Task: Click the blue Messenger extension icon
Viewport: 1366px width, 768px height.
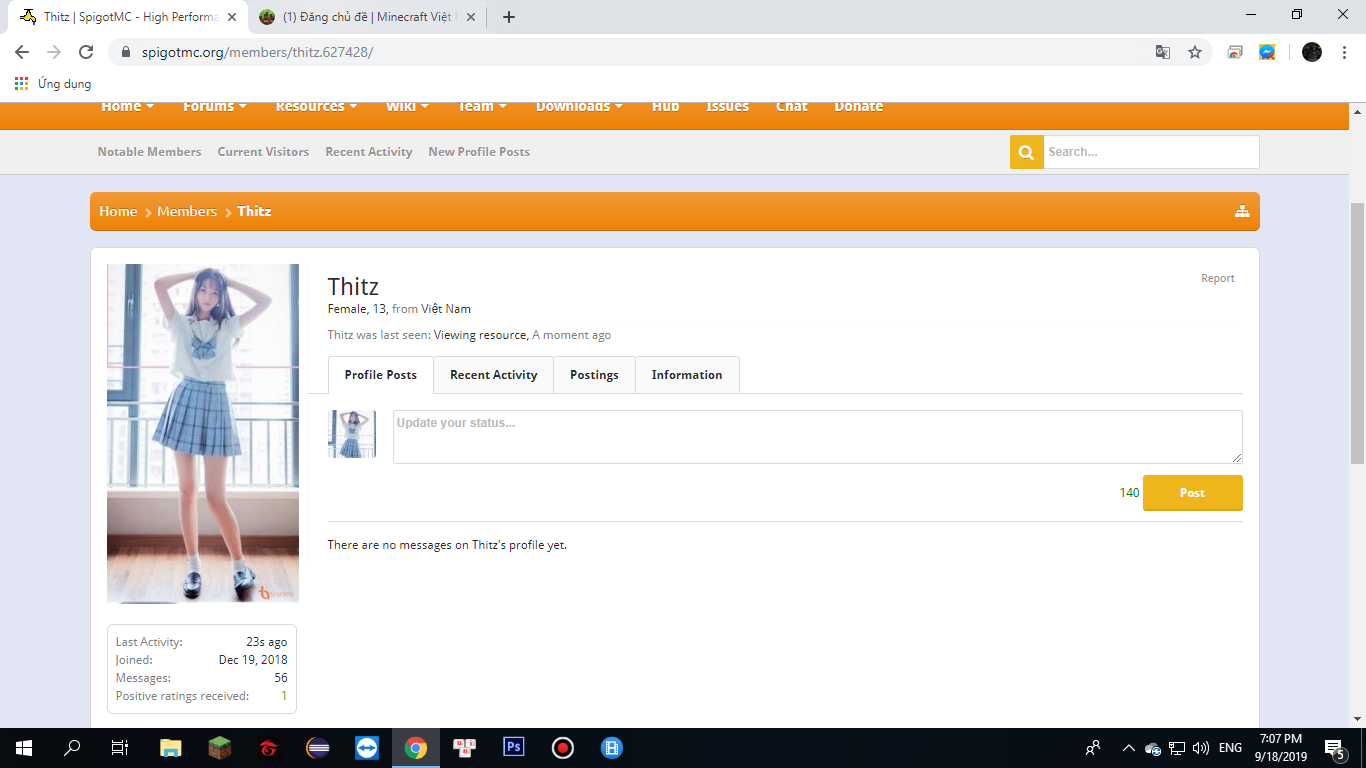Action: click(x=1267, y=52)
